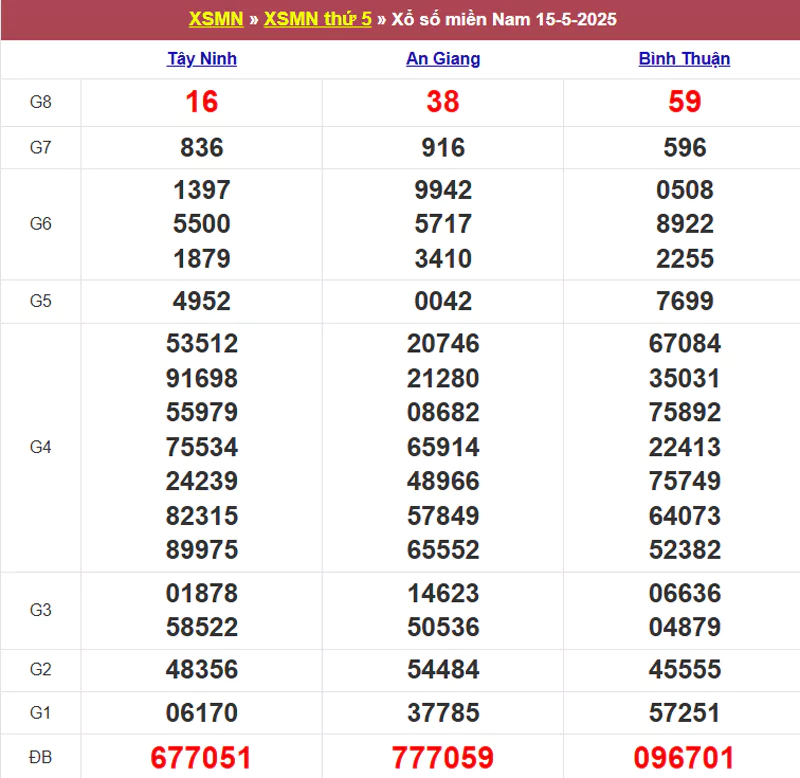The height and width of the screenshot is (778, 800).
Task: Select G7 number 916
Action: point(443,147)
